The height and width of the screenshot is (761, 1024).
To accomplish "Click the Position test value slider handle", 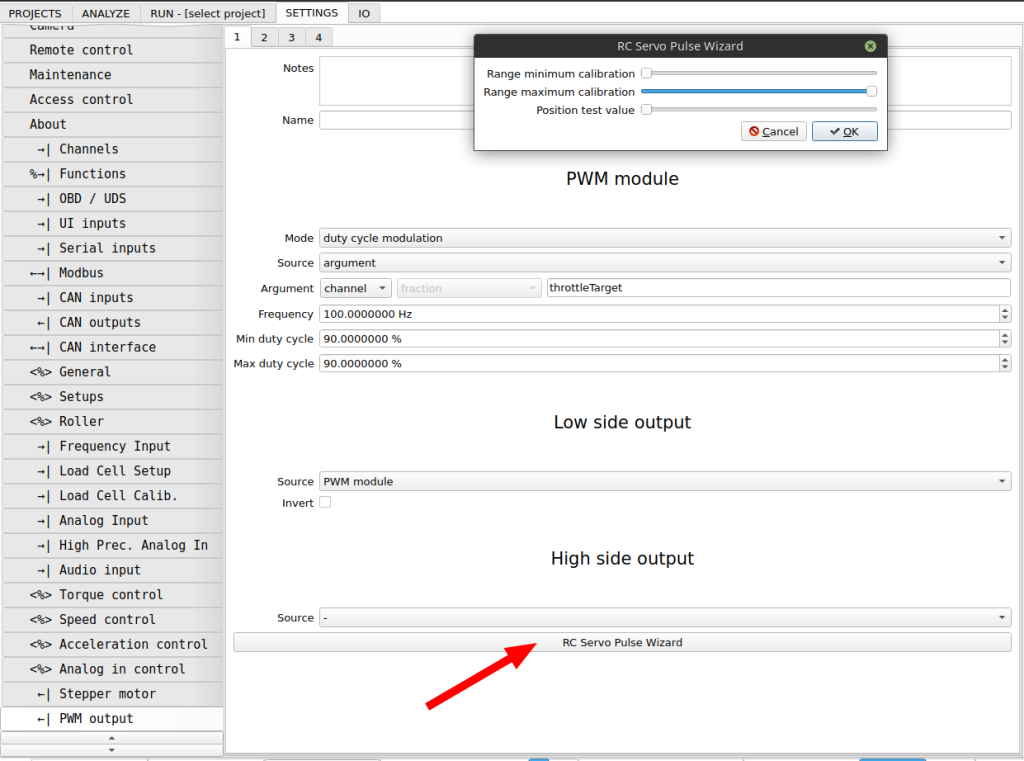I will point(646,110).
